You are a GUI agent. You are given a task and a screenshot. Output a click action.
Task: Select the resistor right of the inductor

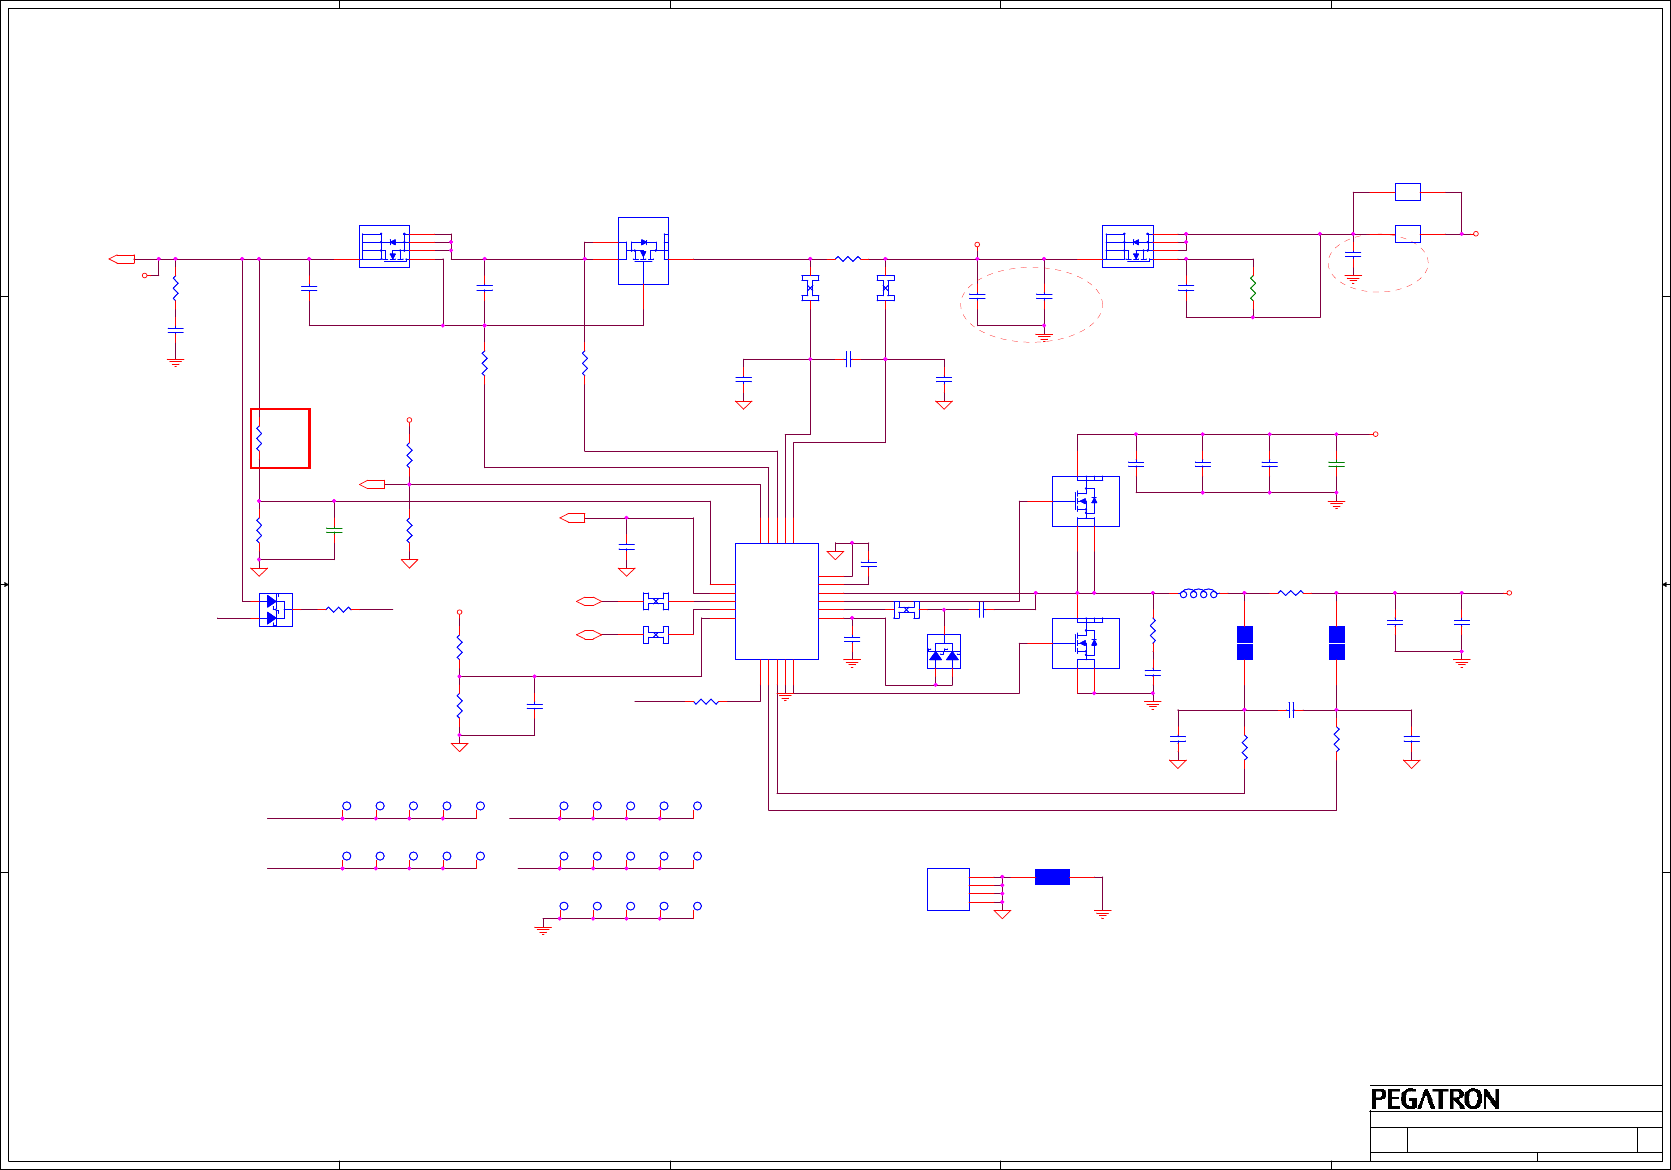1291,593
